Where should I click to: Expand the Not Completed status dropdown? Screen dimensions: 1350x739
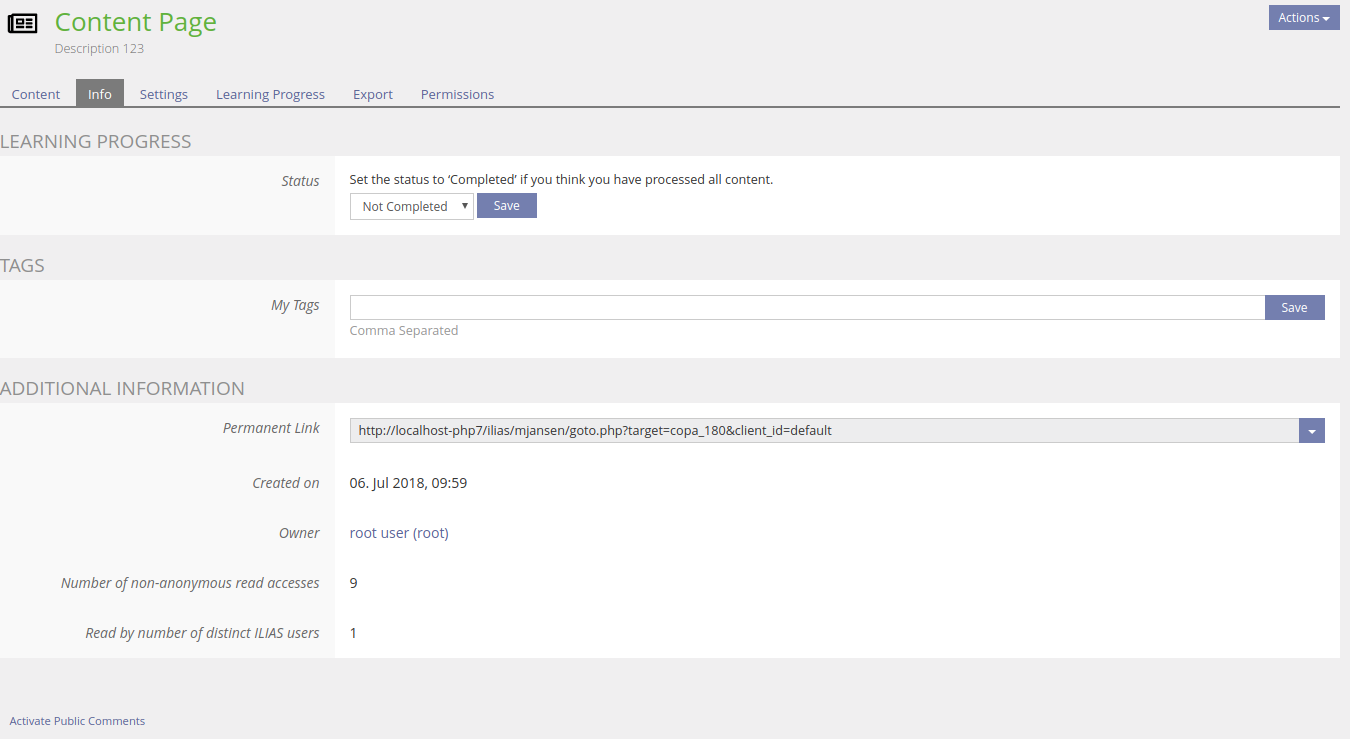click(411, 206)
